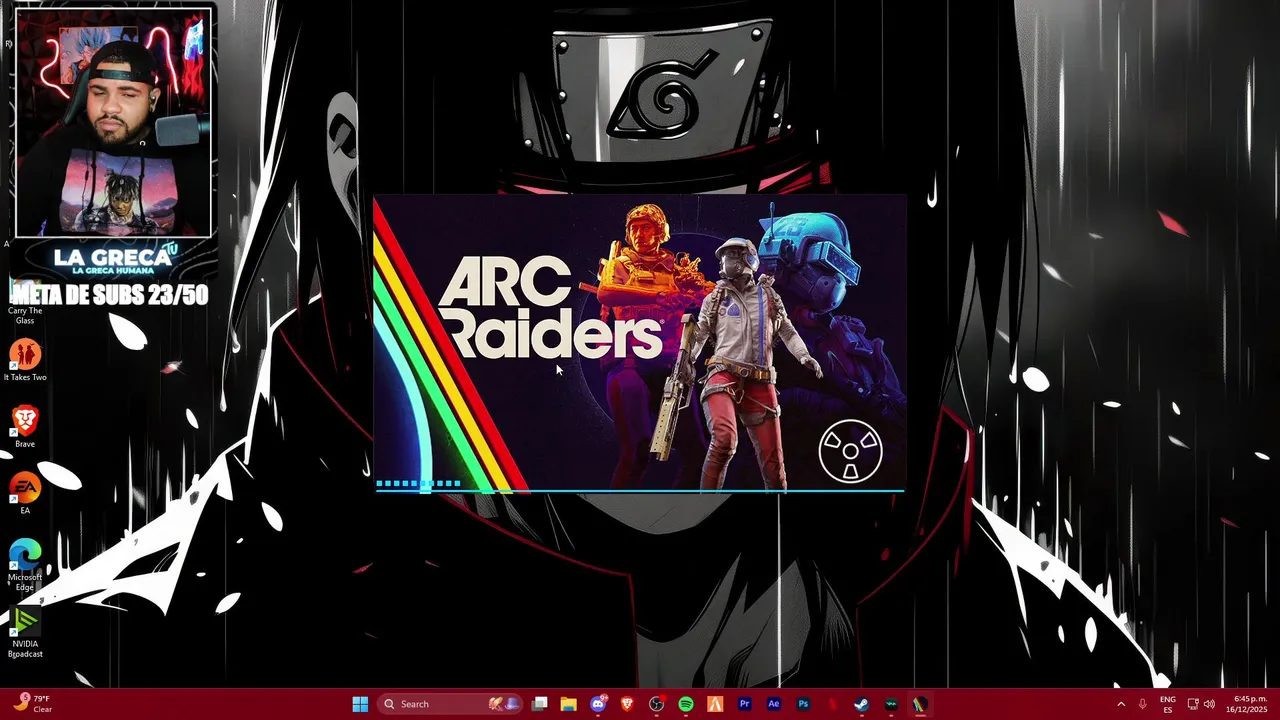Viewport: 1280px width, 720px height.
Task: Open Discord from the taskbar
Action: click(x=598, y=704)
